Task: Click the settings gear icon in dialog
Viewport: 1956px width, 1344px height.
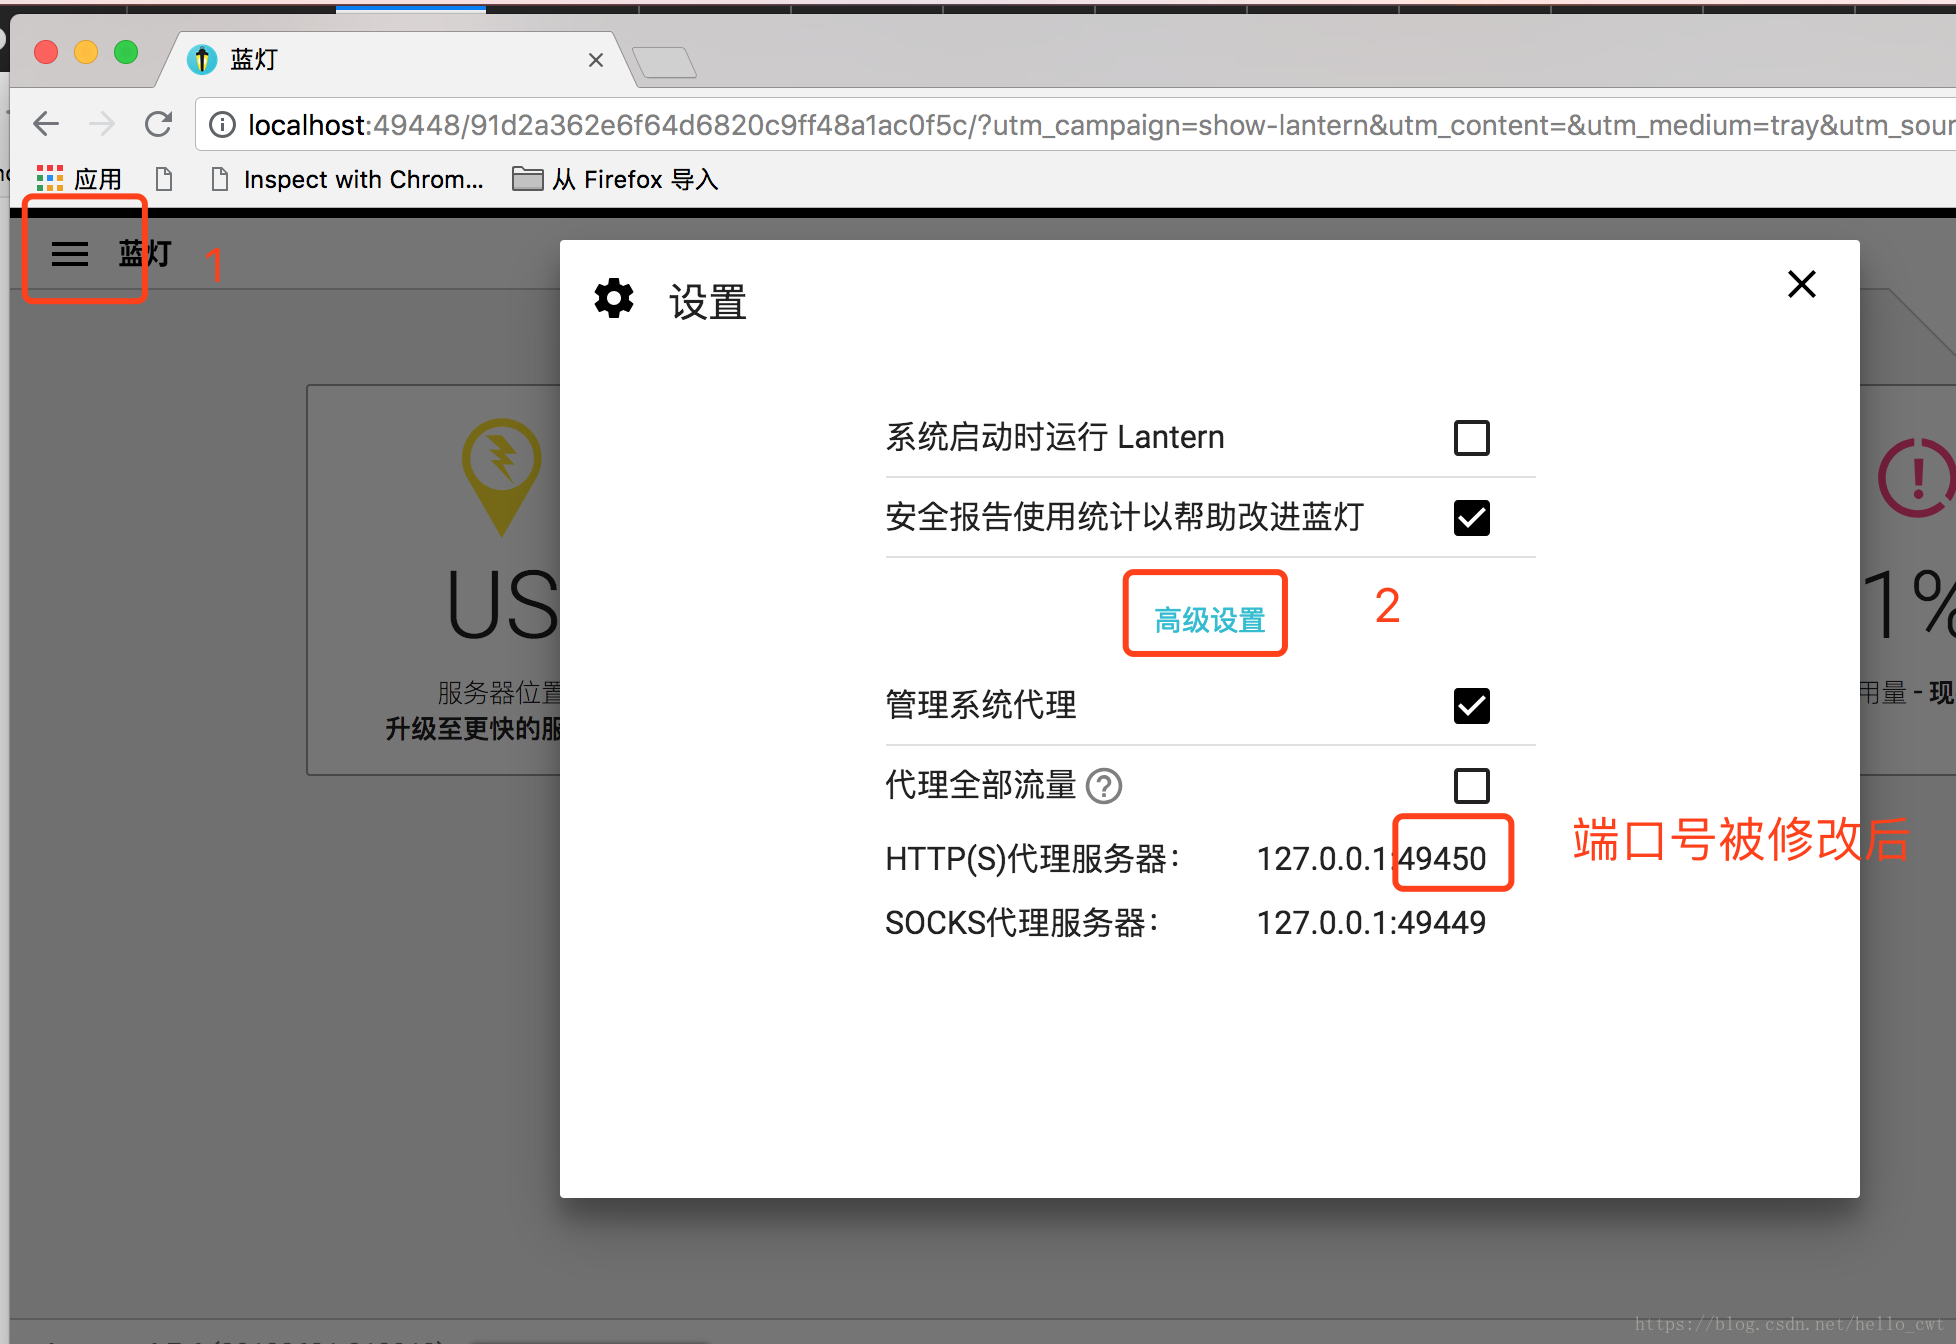Action: 614,299
